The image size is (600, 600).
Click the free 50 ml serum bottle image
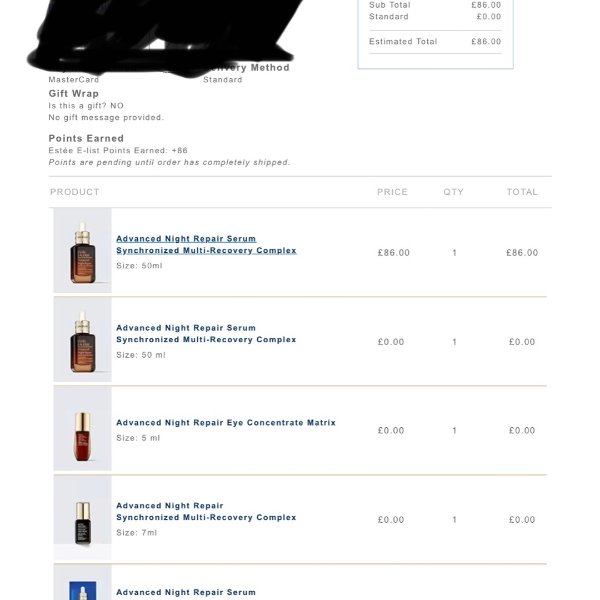(x=82, y=341)
